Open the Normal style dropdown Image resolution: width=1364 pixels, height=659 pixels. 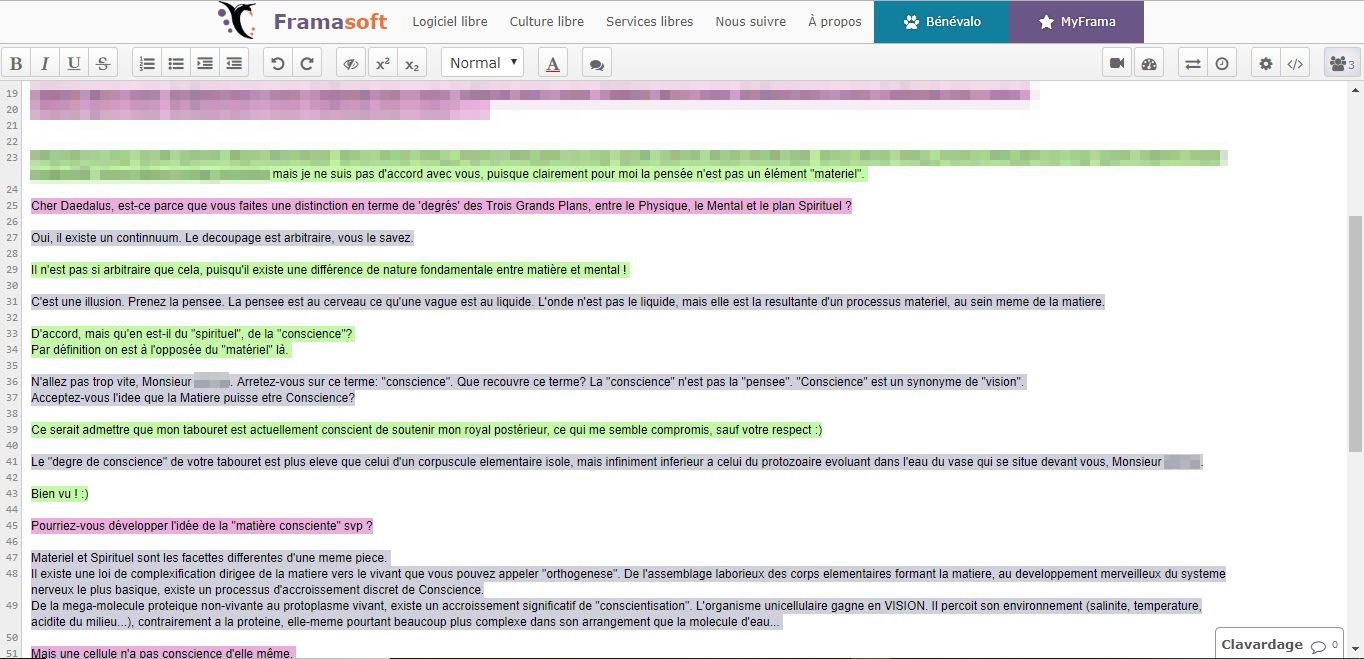(483, 63)
